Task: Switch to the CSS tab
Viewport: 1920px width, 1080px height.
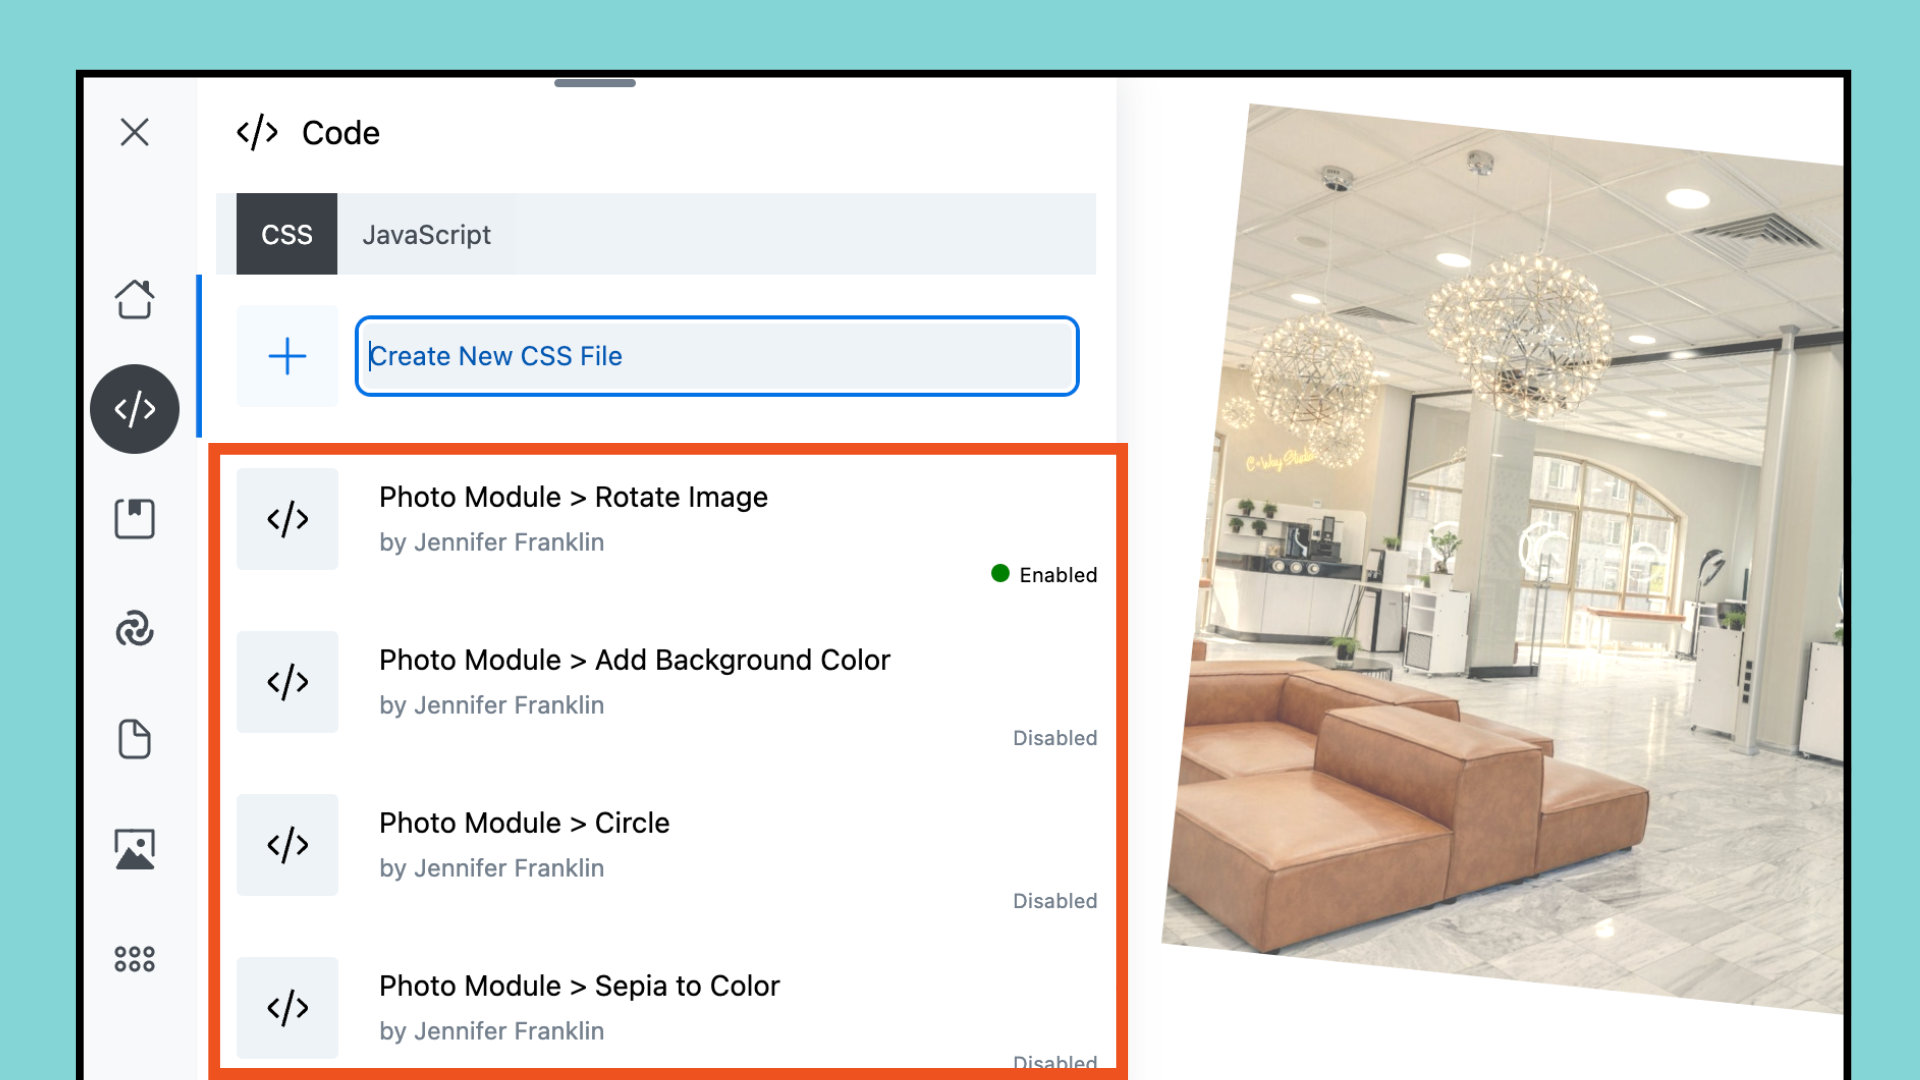Action: click(287, 235)
